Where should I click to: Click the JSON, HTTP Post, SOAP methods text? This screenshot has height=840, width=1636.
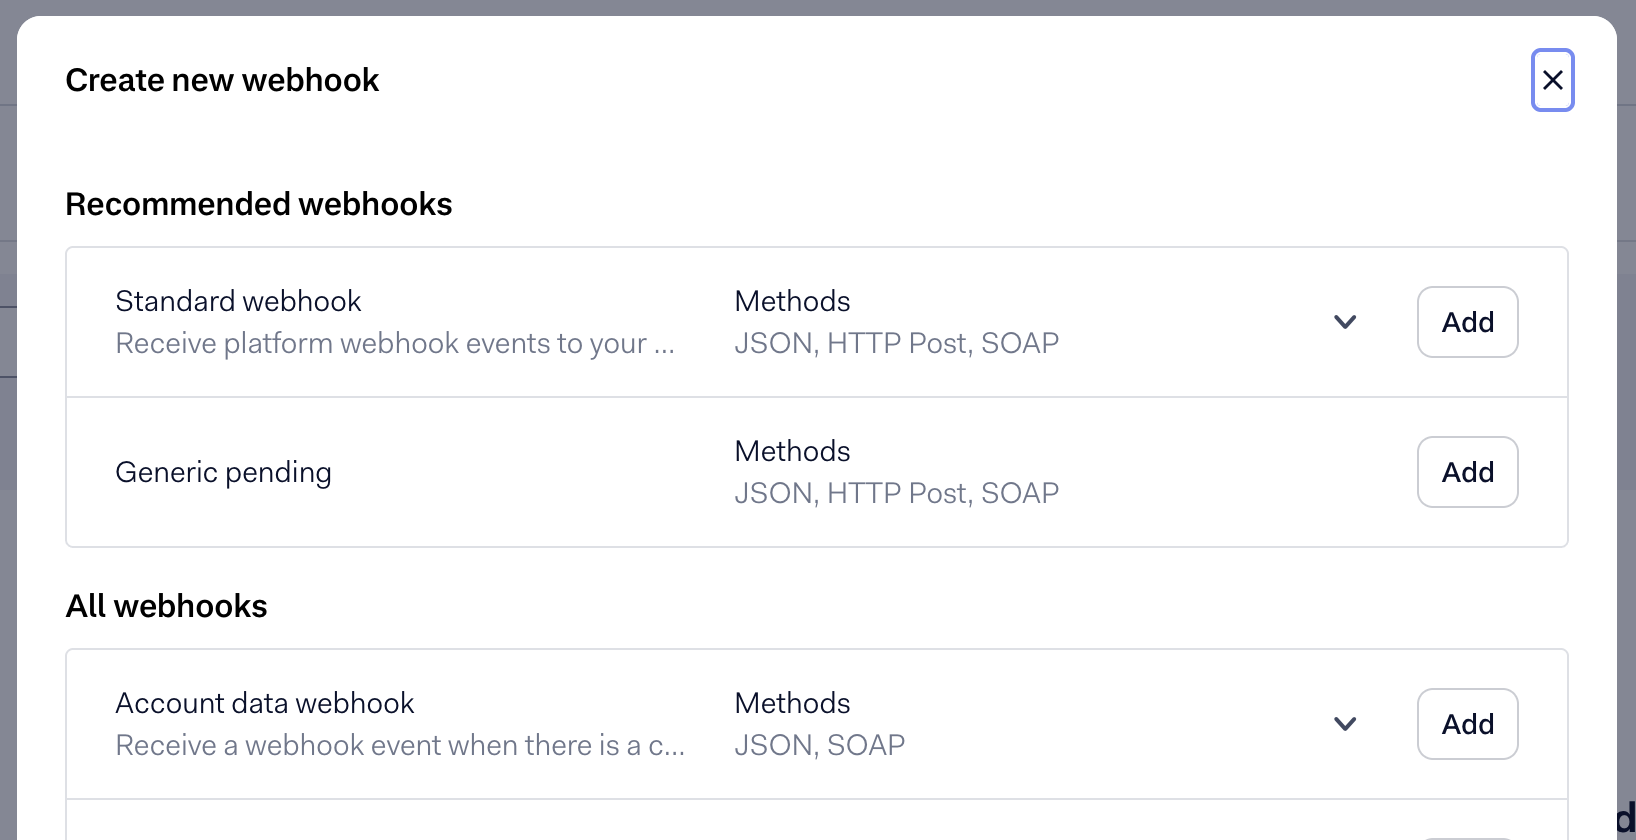tap(897, 343)
